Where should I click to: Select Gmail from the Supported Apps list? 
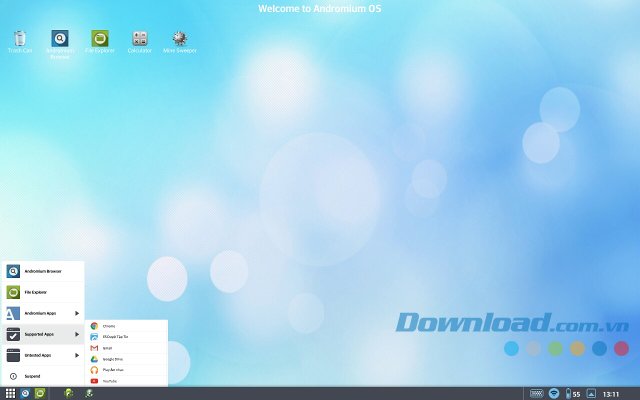pyautogui.click(x=108, y=348)
